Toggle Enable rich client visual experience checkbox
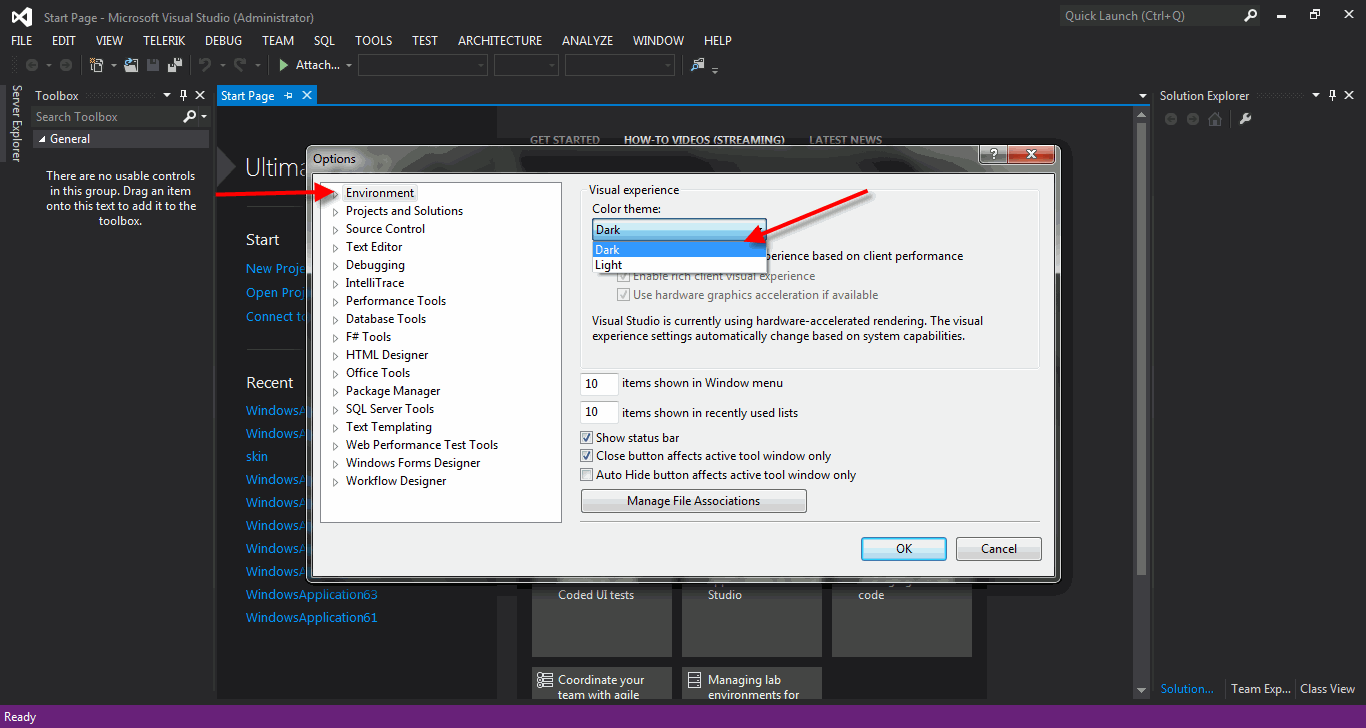The width and height of the screenshot is (1366, 728). (x=624, y=276)
